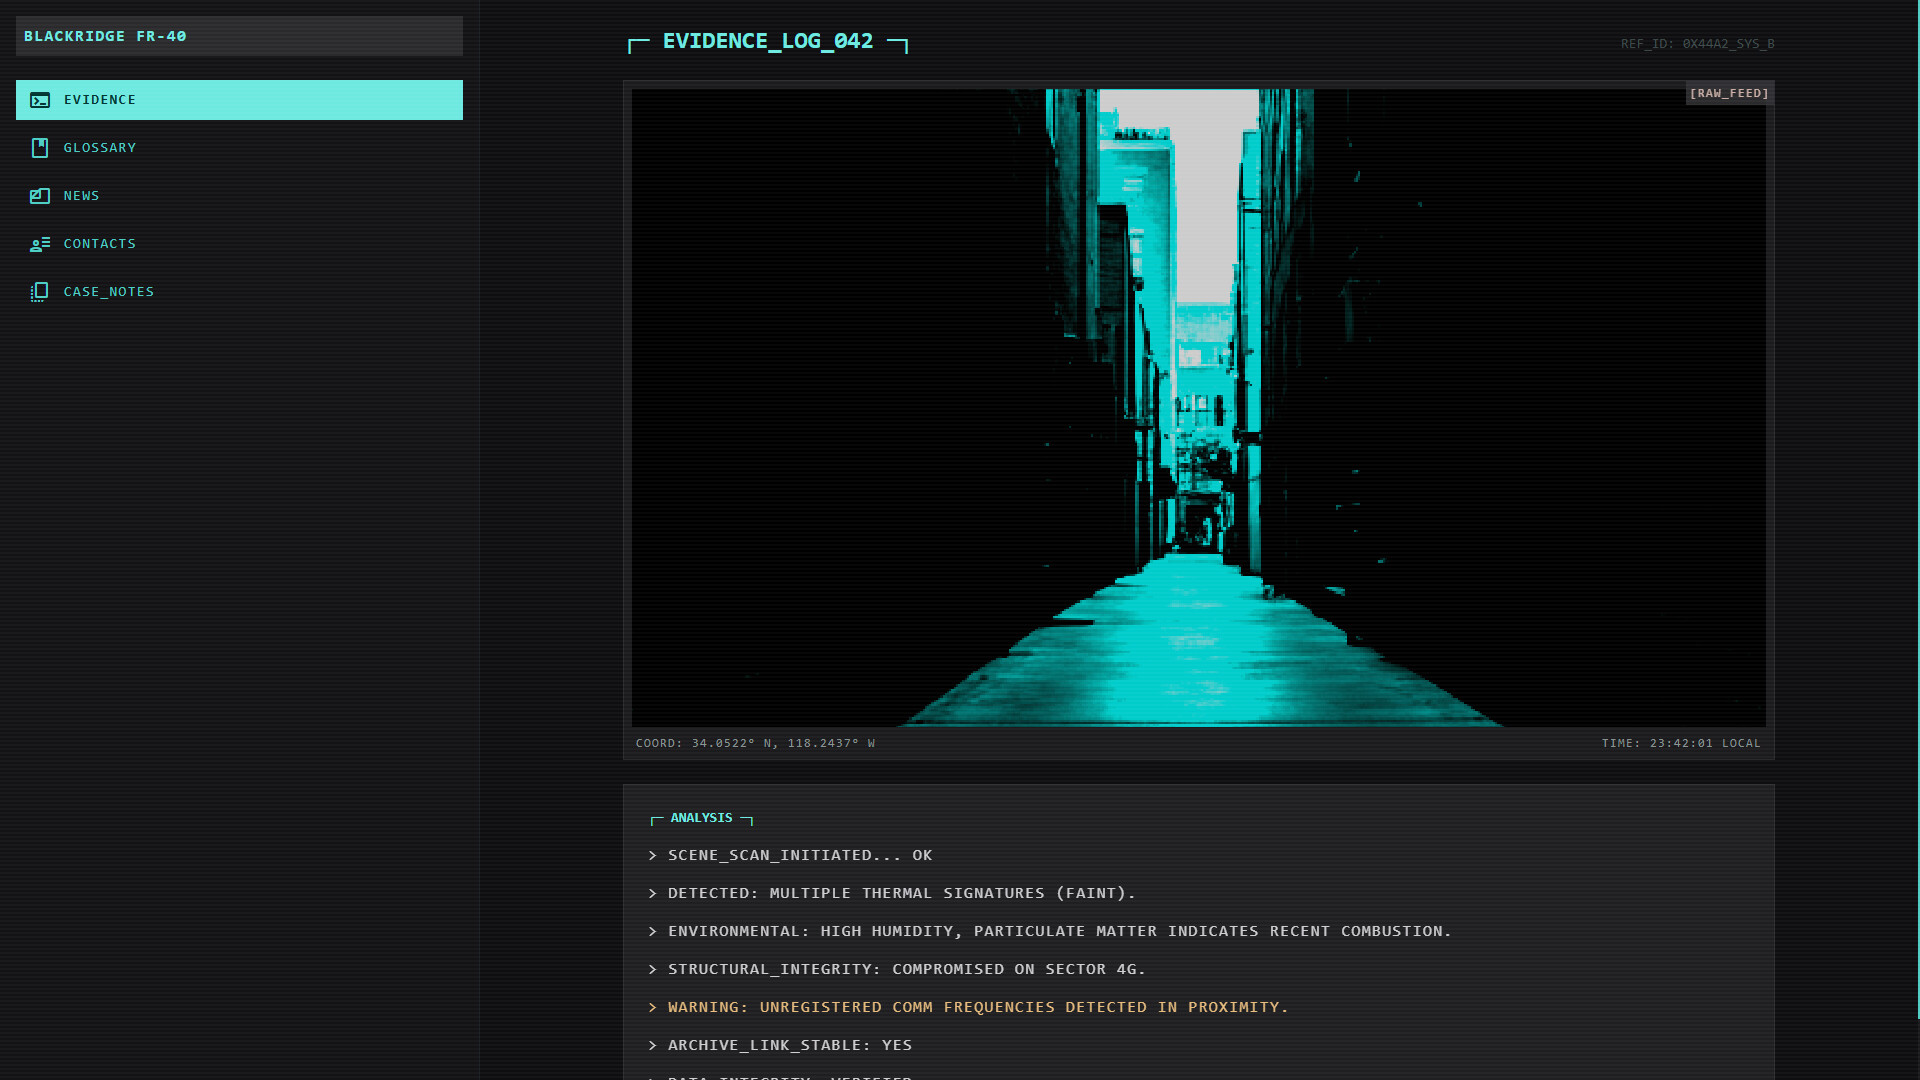Click the [RAW_FEED] badge on image
The width and height of the screenshot is (1920, 1080).
[x=1729, y=93]
